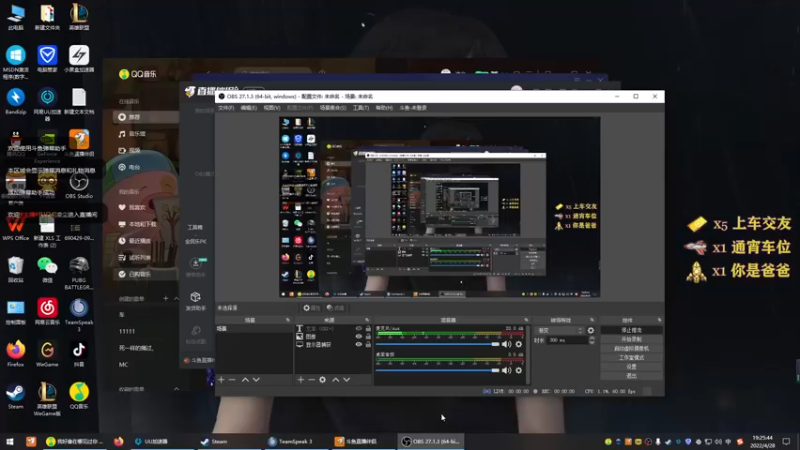Screen dimensions: 800x450
Task: Adjust 桌面音频 volume slider
Action: click(x=438, y=370)
